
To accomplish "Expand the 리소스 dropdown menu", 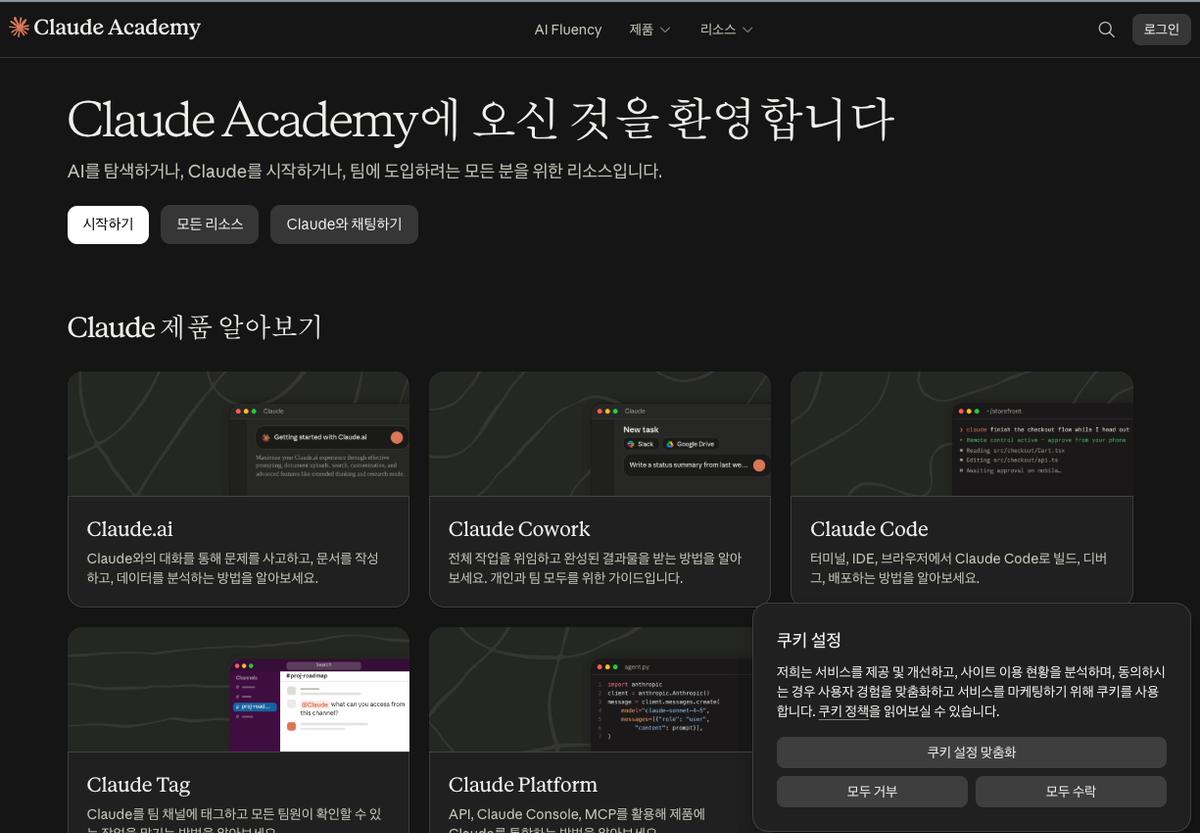I will click(727, 30).
